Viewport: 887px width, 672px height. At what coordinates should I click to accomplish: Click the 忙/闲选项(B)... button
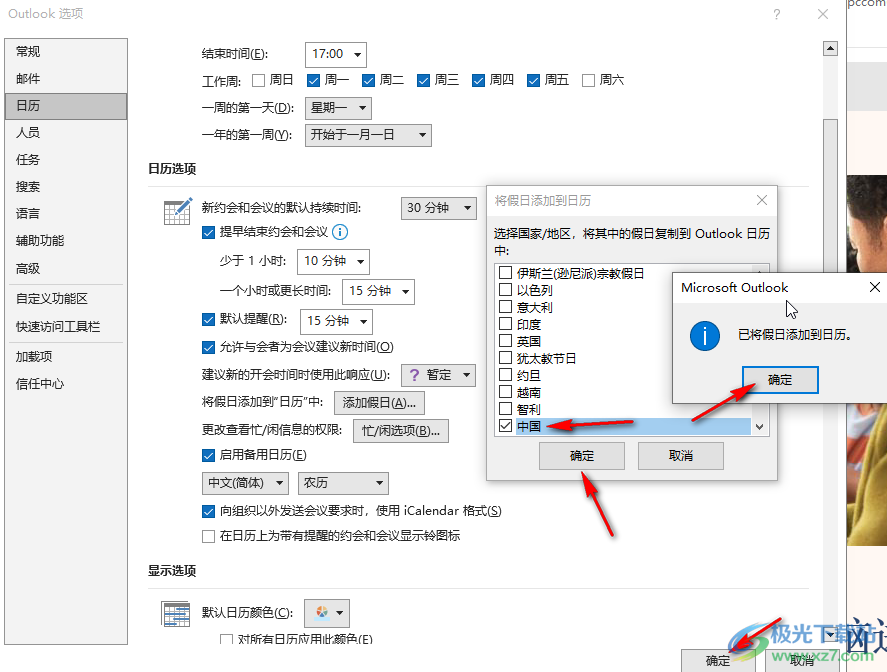[401, 431]
